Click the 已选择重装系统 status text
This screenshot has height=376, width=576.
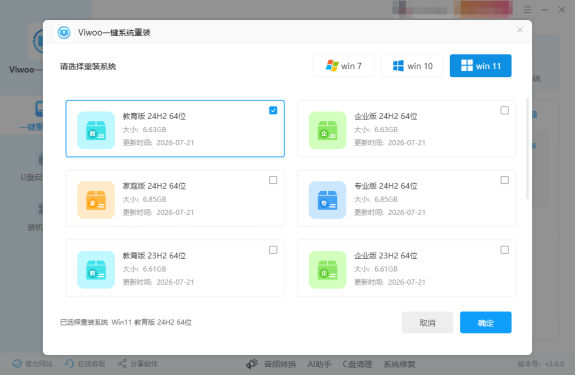coord(126,322)
